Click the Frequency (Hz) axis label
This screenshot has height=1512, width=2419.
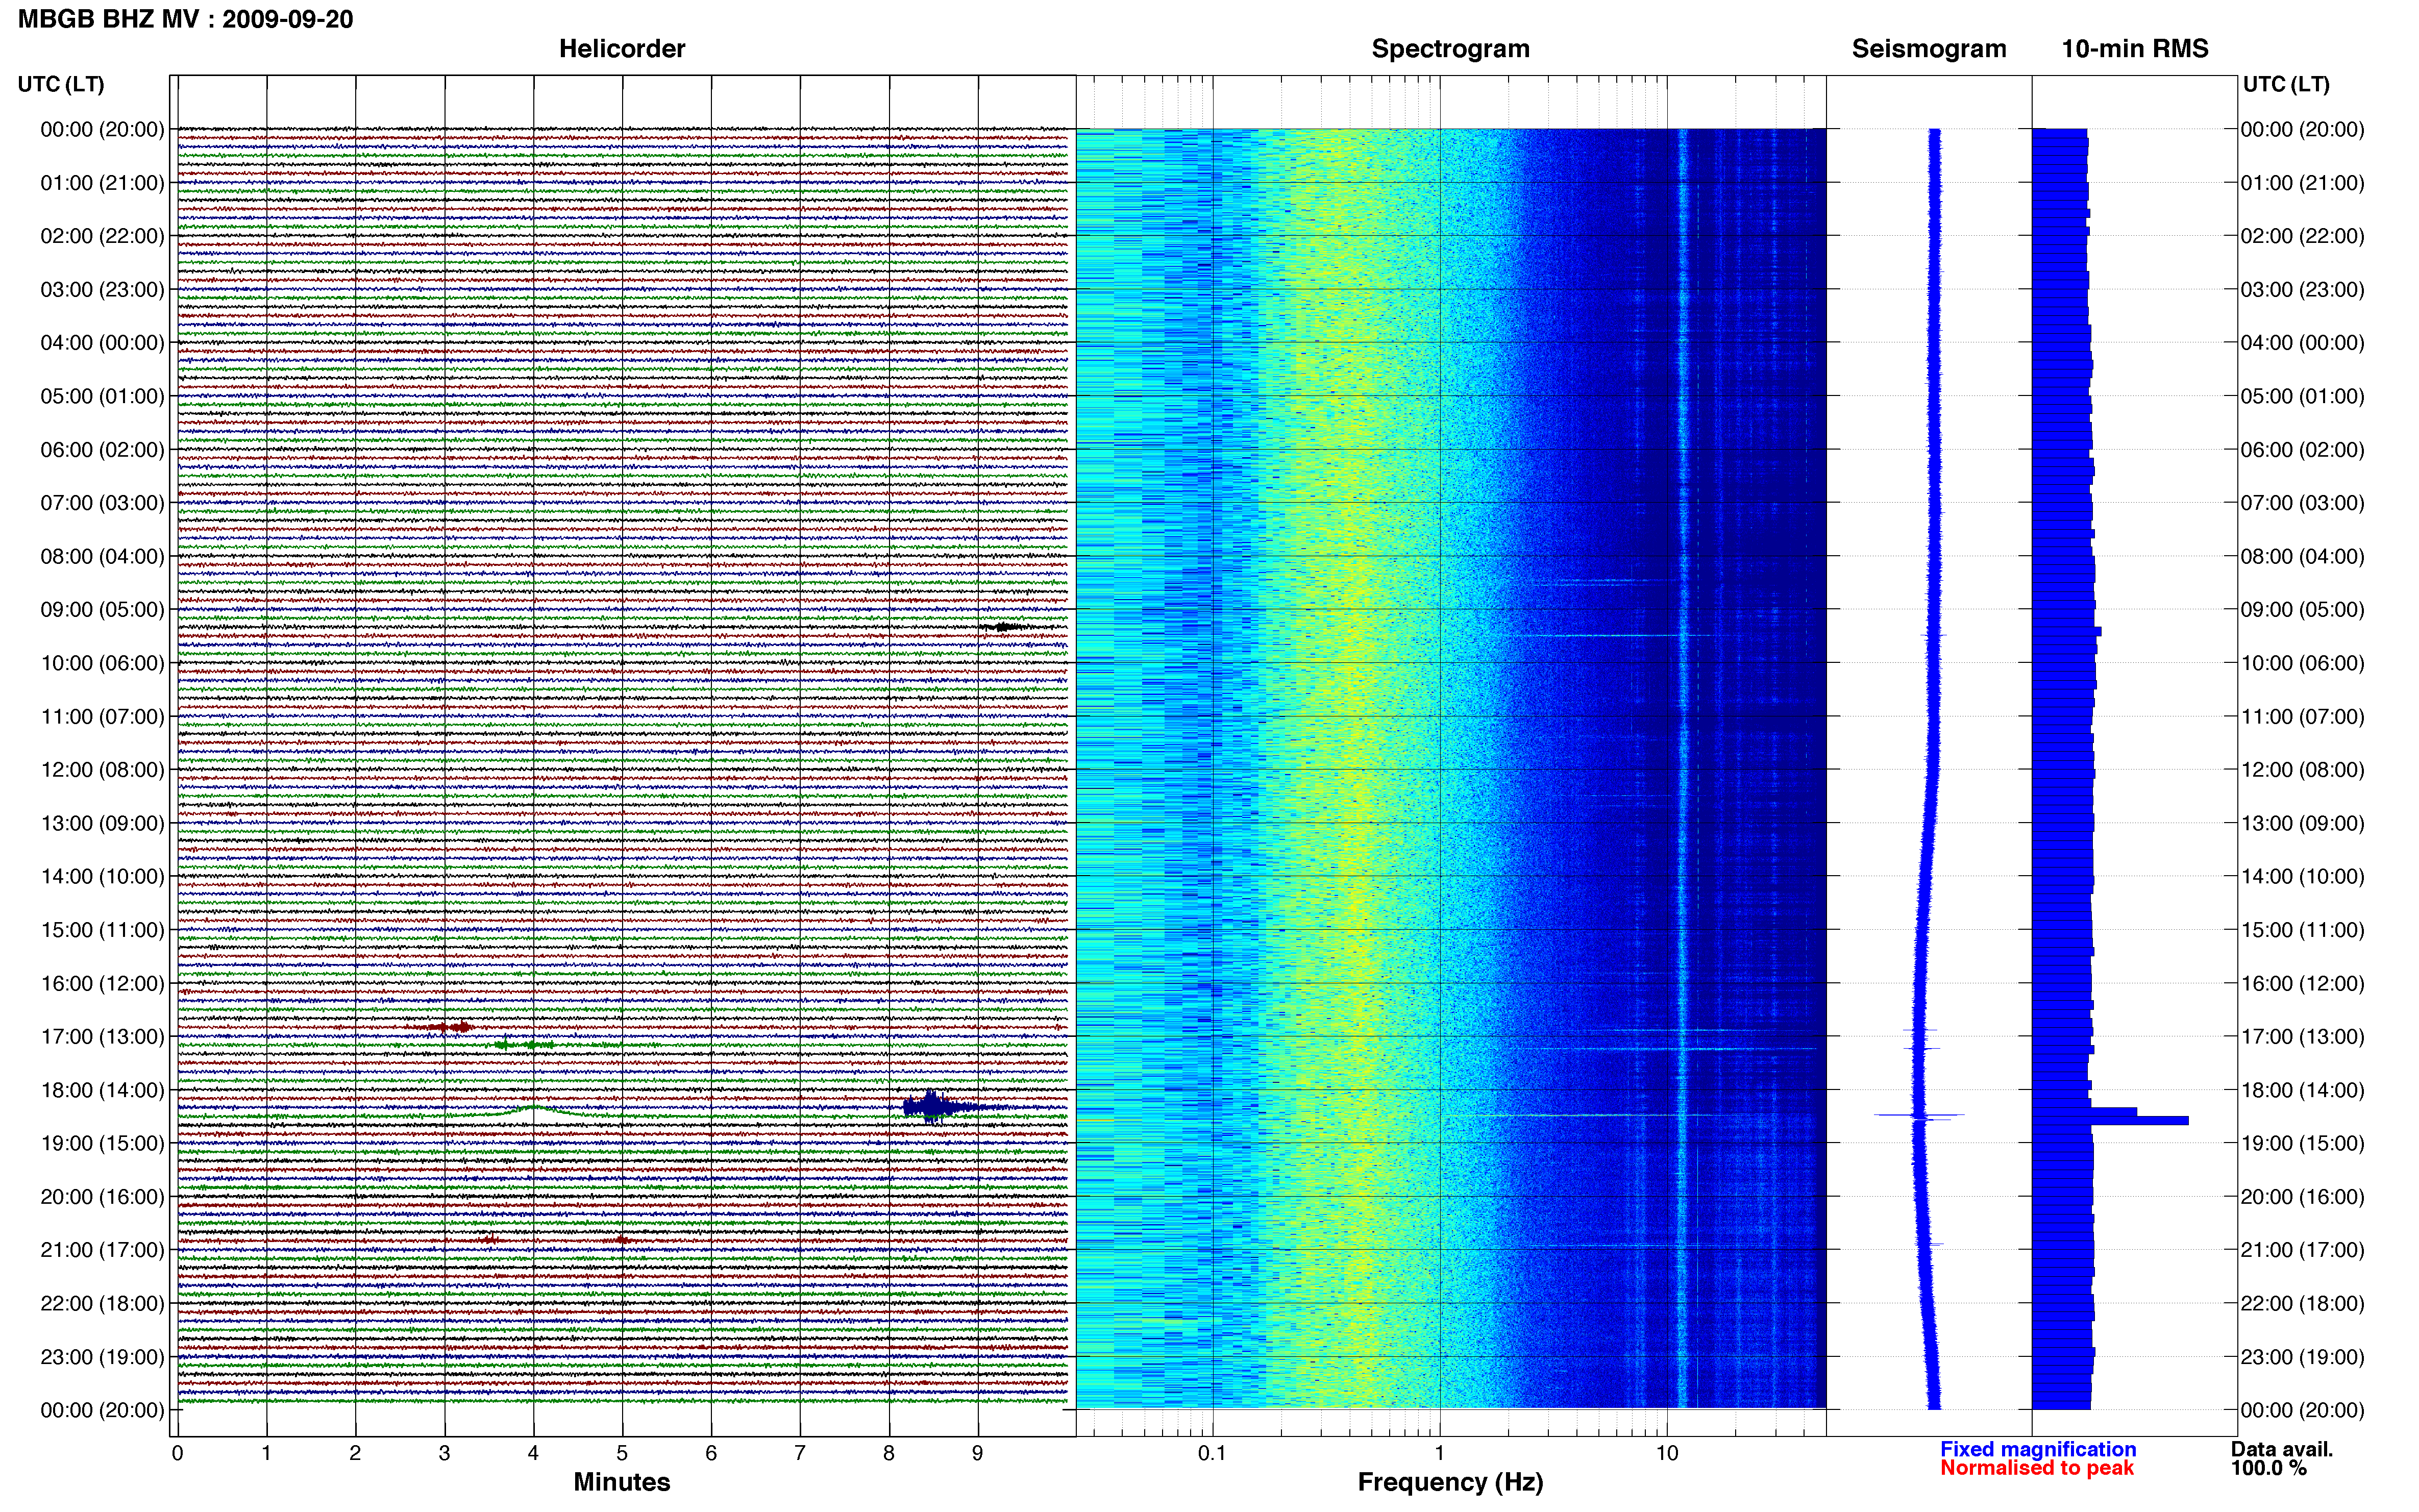[1450, 1483]
